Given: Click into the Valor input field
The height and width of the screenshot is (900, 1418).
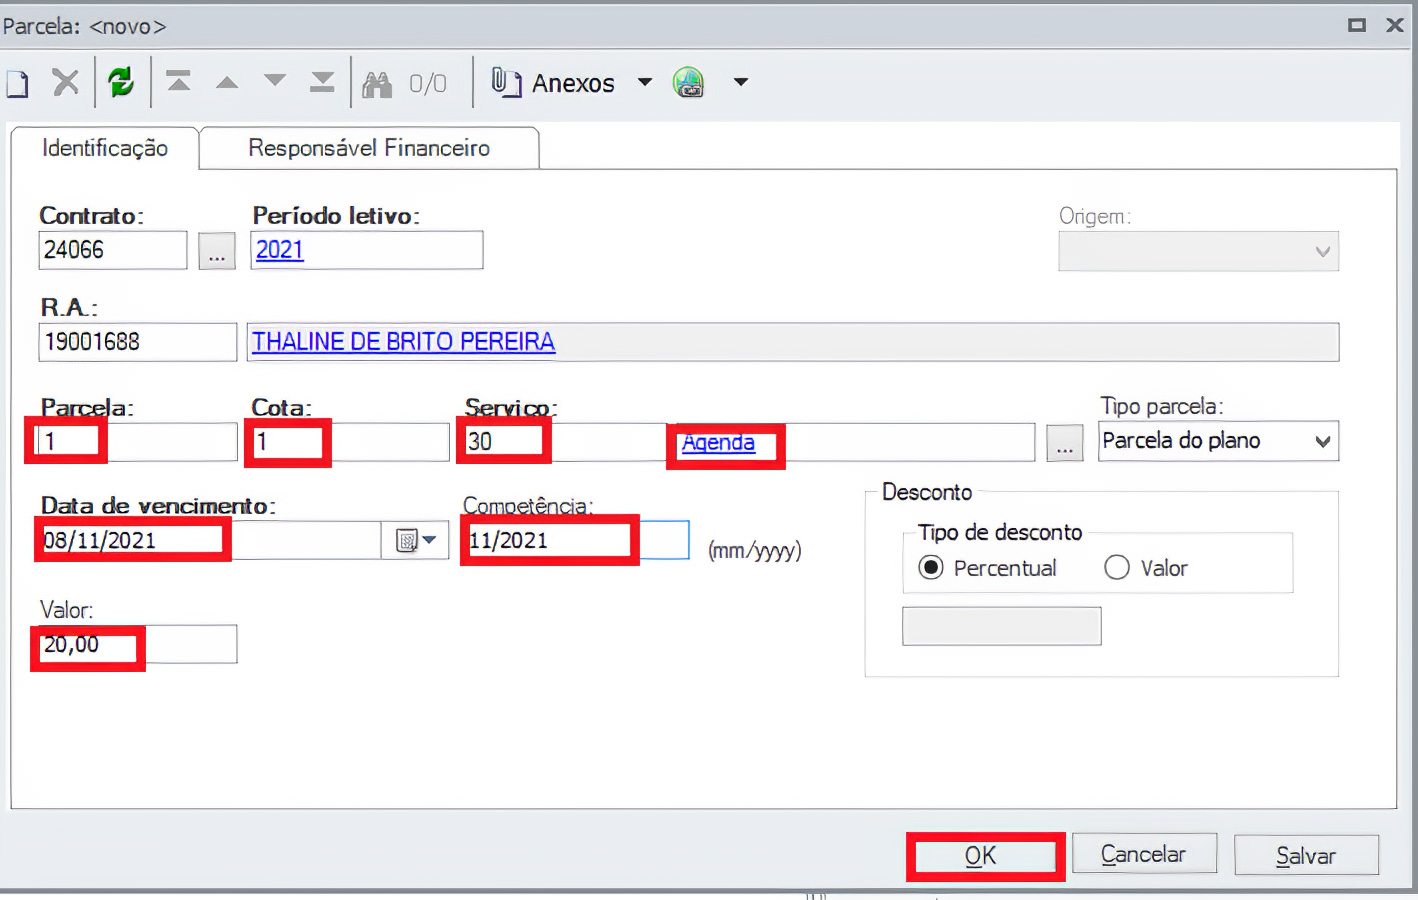Looking at the screenshot, I should pyautogui.click(x=137, y=645).
